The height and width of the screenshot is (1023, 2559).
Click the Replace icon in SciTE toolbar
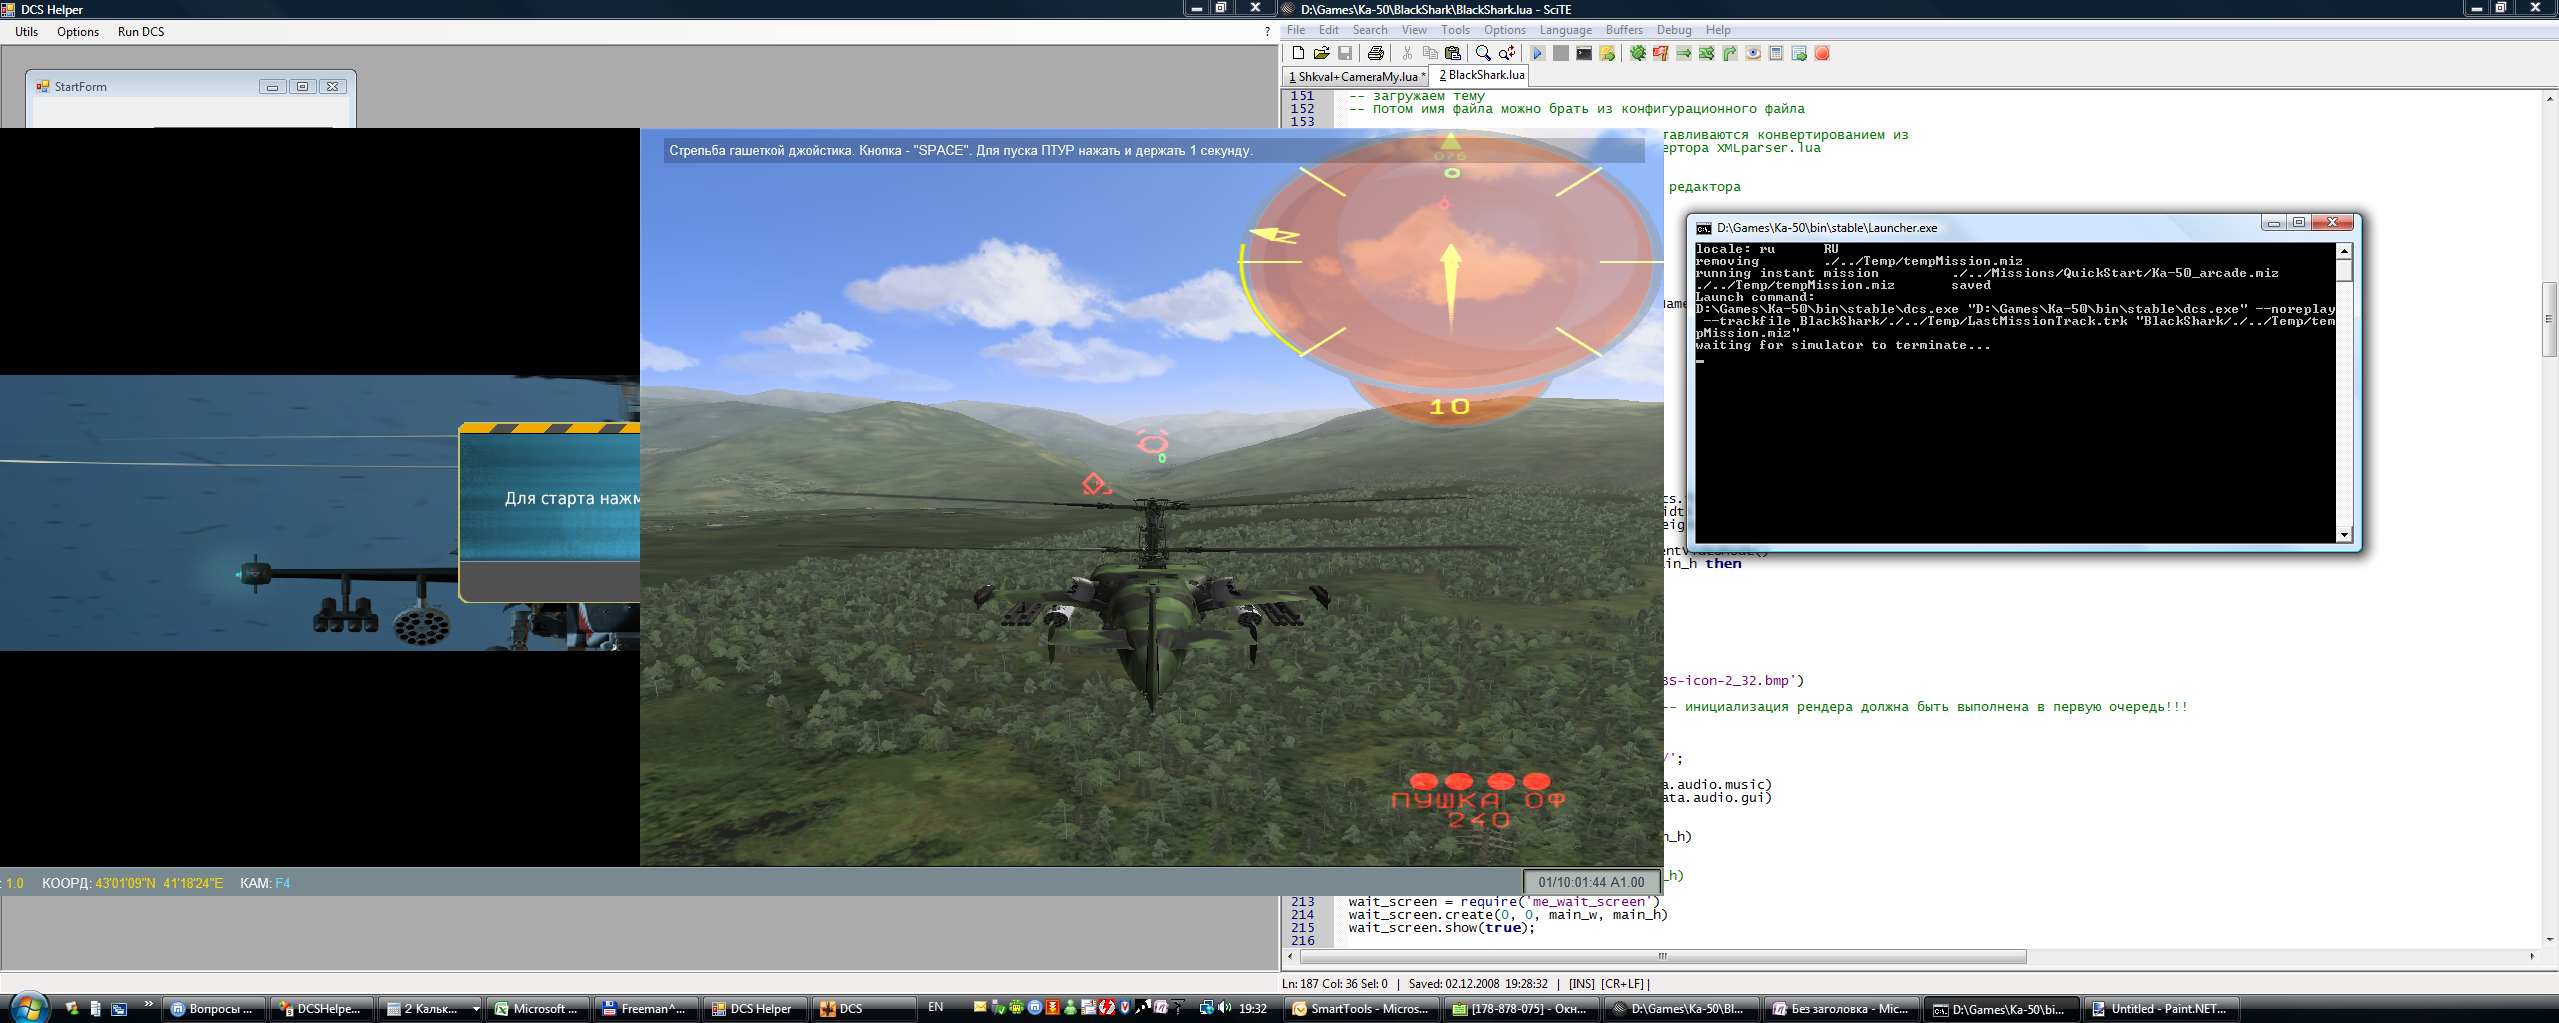coord(1507,53)
